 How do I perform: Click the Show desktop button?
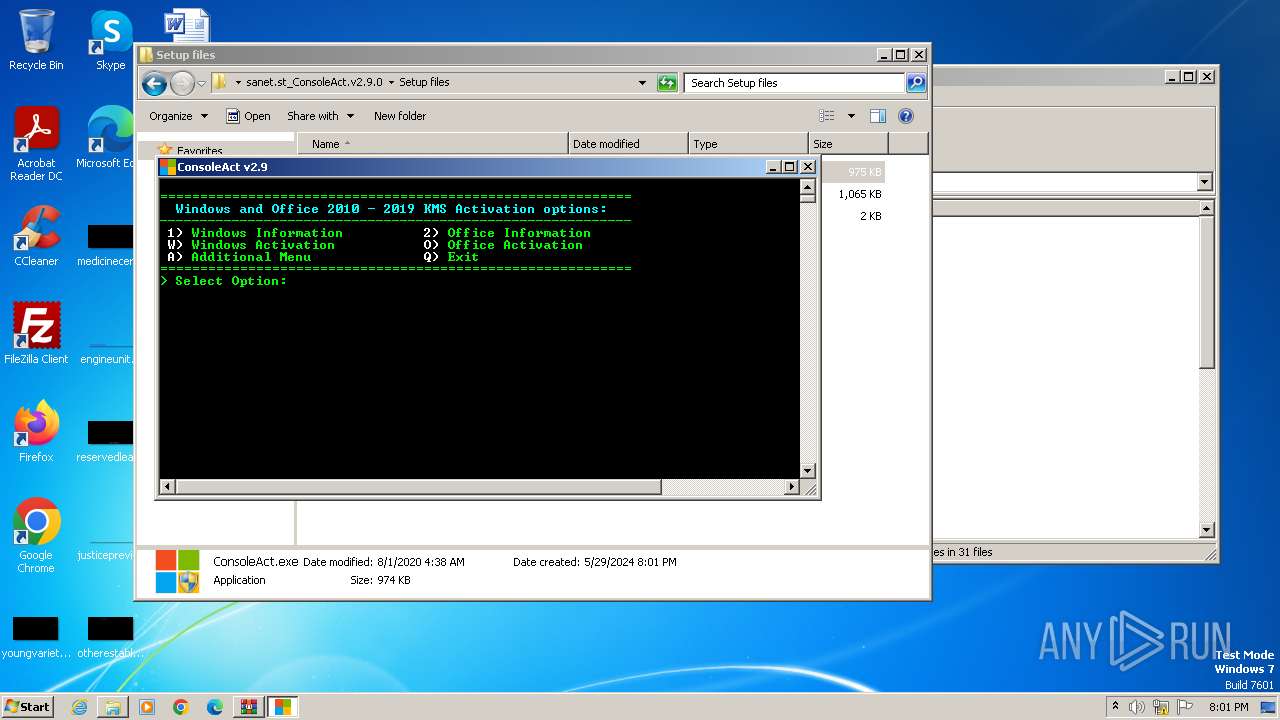pos(1269,707)
